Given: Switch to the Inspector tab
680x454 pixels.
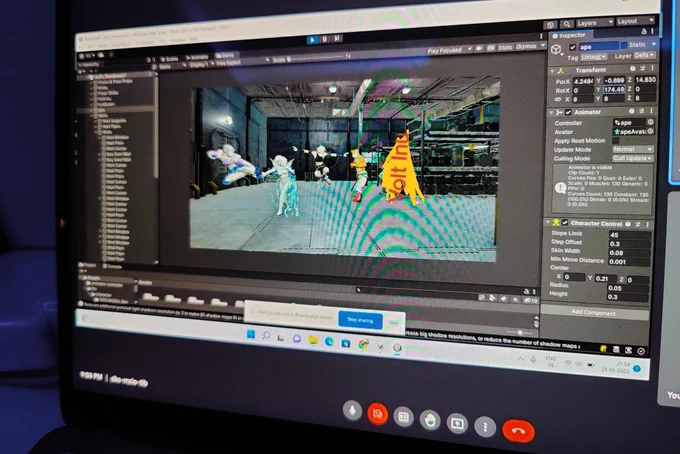Looking at the screenshot, I should click(570, 36).
